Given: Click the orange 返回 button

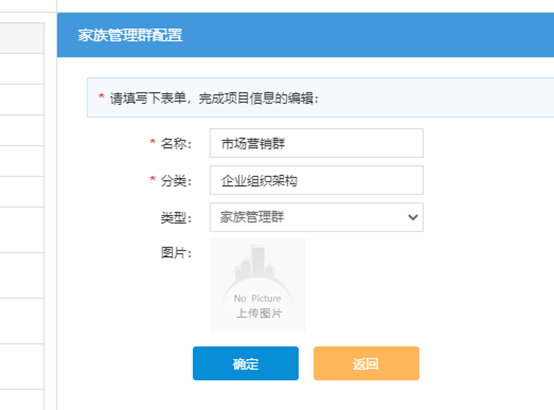Looking at the screenshot, I should pos(366,363).
